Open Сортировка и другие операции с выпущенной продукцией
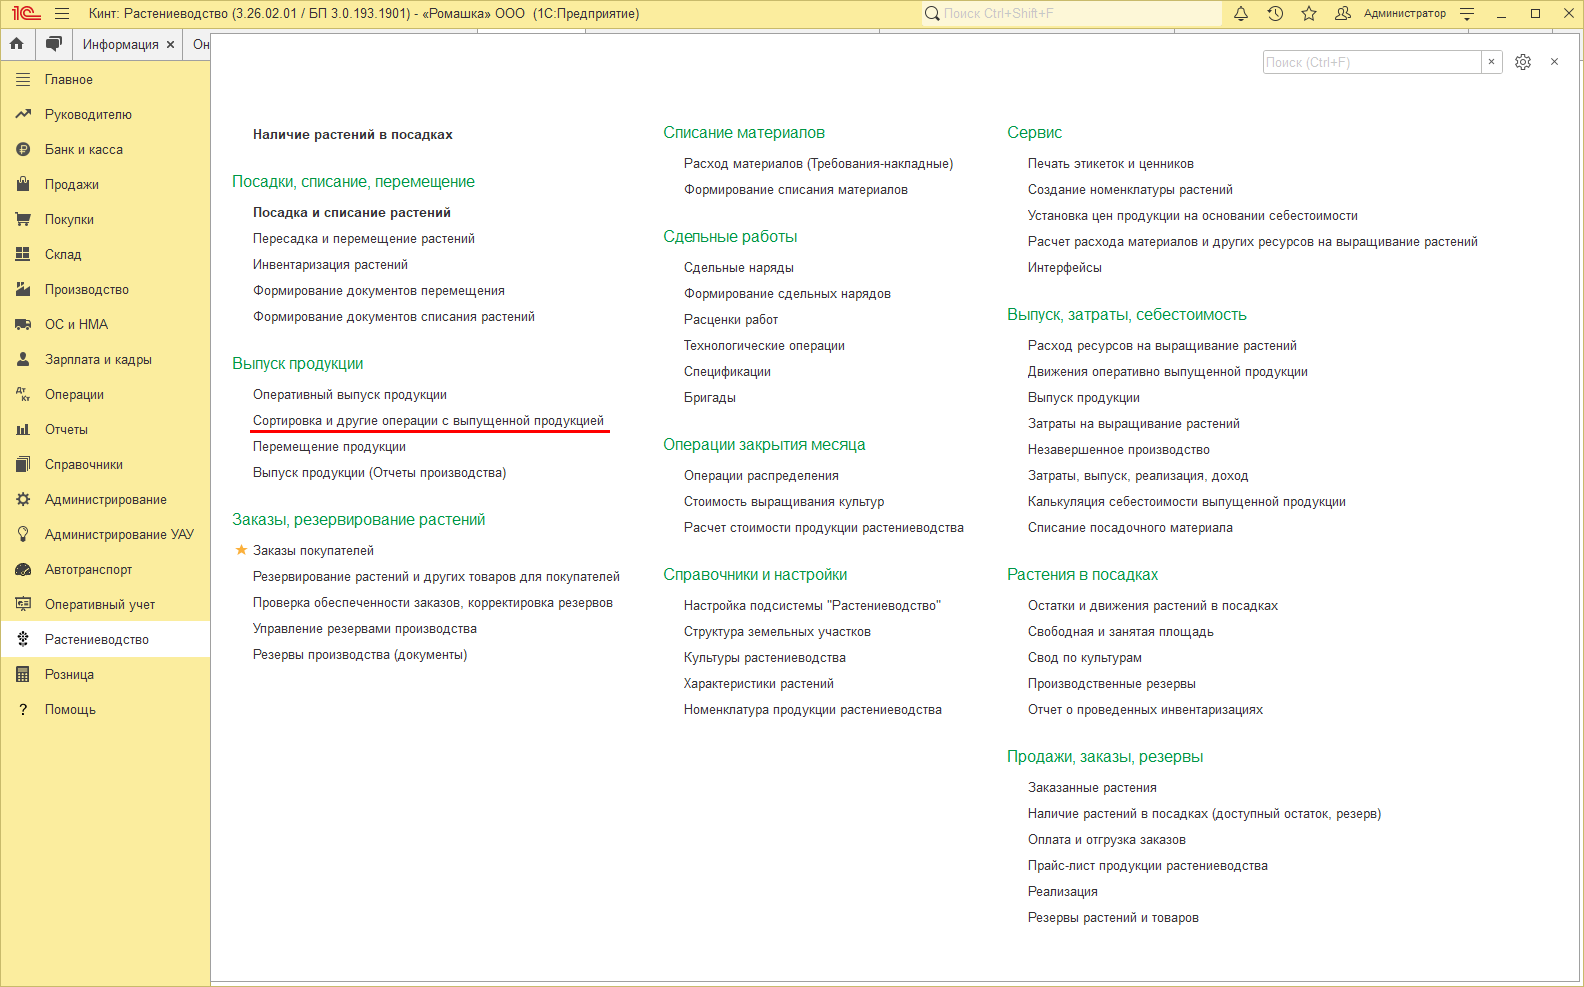The image size is (1584, 987). coord(428,421)
